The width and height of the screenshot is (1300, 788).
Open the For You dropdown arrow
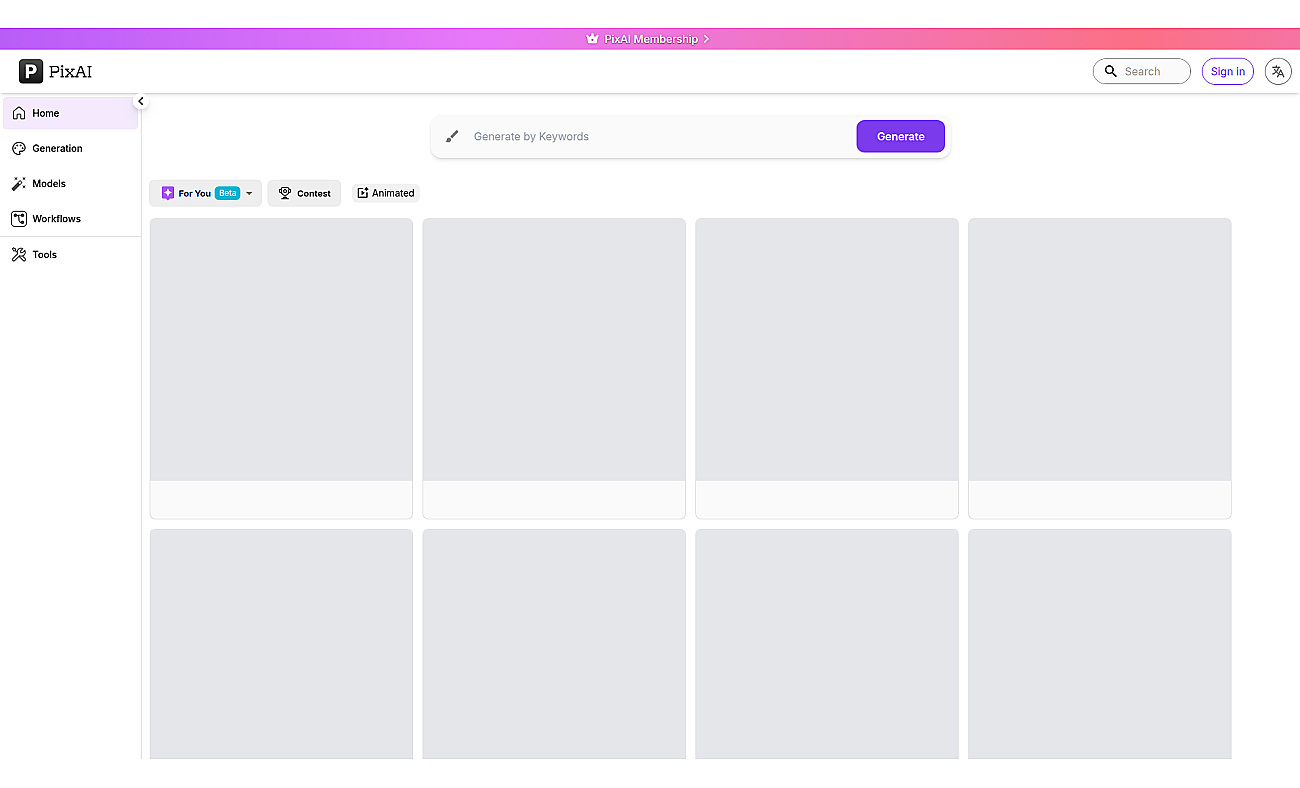click(x=249, y=193)
